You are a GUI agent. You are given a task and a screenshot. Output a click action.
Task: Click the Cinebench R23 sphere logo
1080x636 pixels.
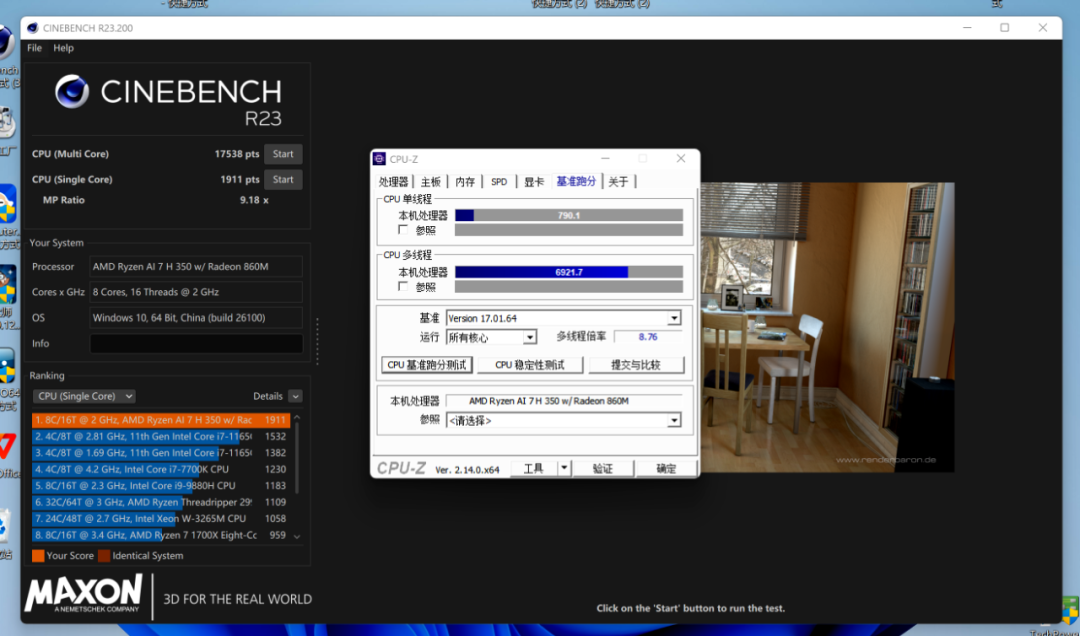[72, 92]
